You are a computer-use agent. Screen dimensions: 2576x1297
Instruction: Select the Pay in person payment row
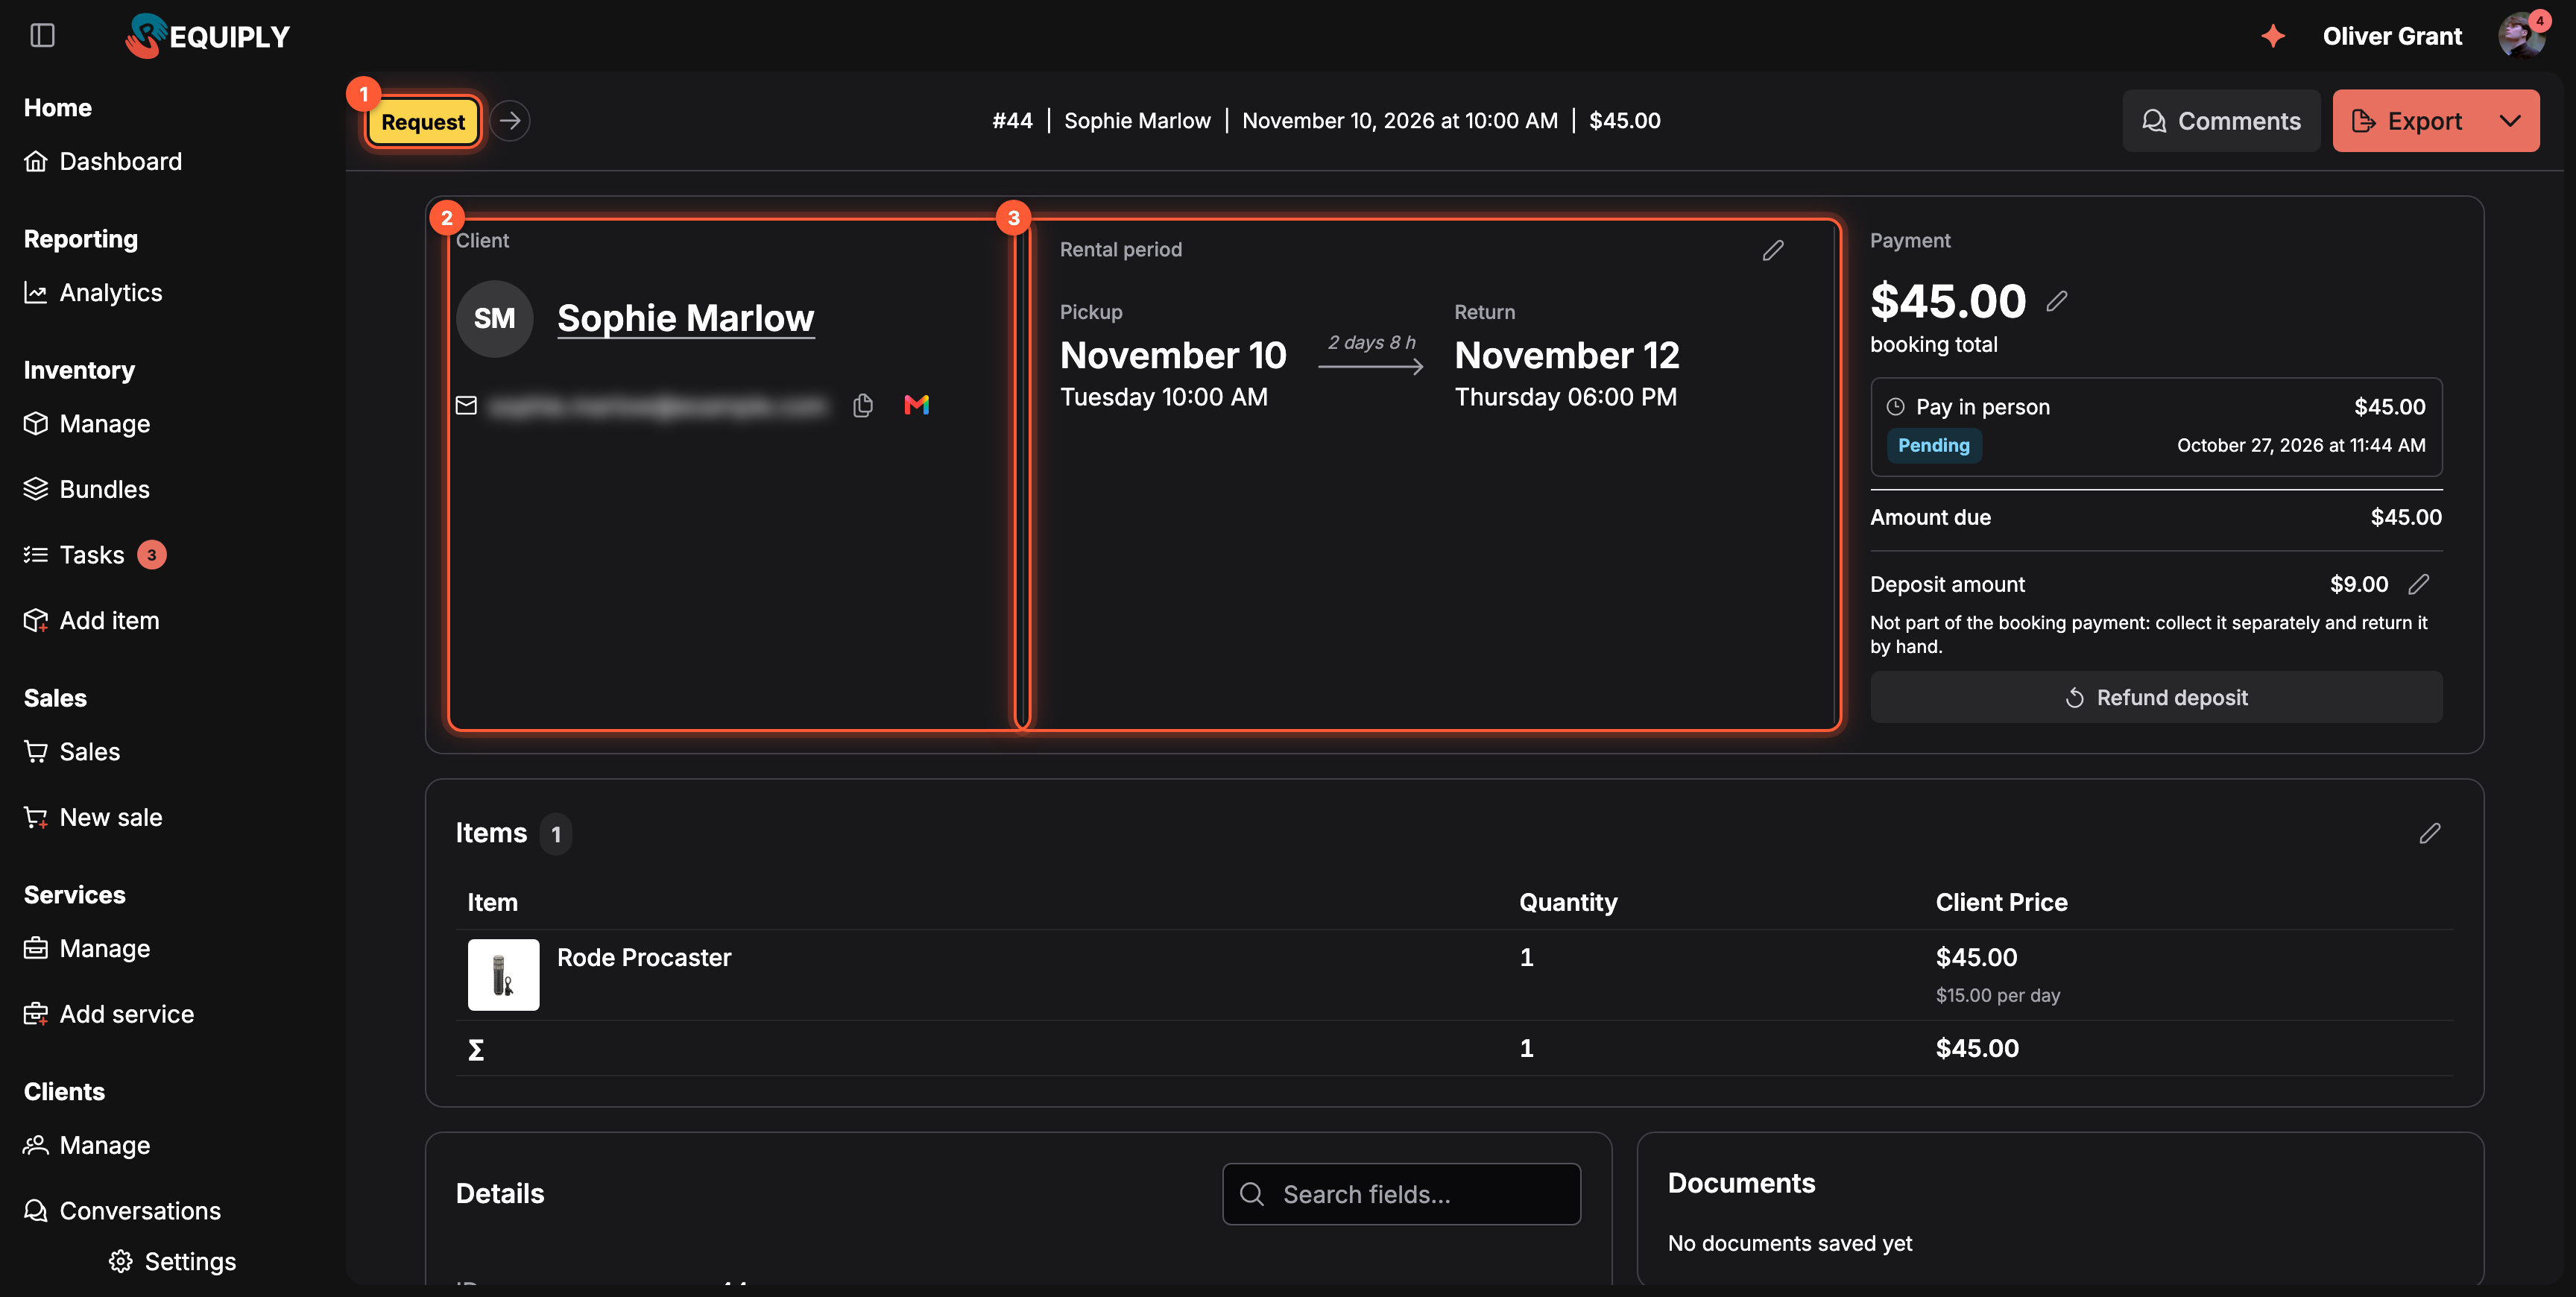point(2156,426)
